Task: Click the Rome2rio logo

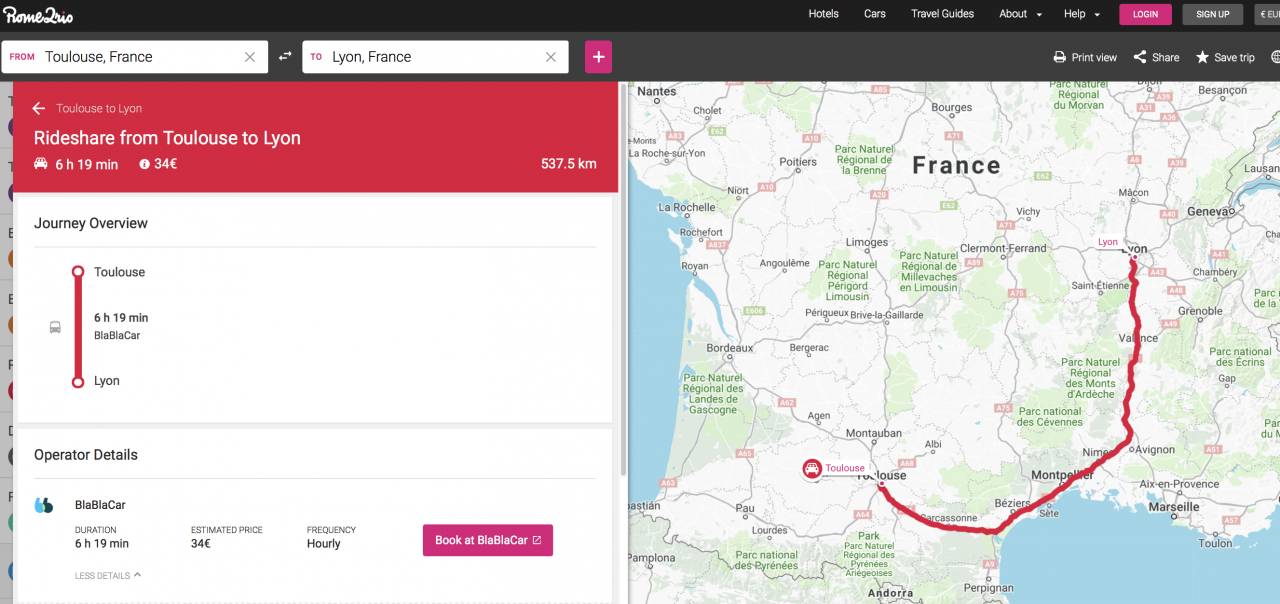Action: tap(38, 15)
